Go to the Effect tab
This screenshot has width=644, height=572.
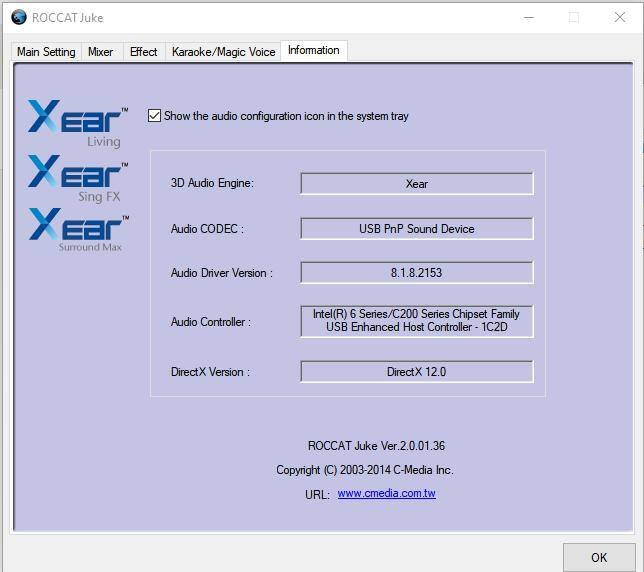click(143, 52)
